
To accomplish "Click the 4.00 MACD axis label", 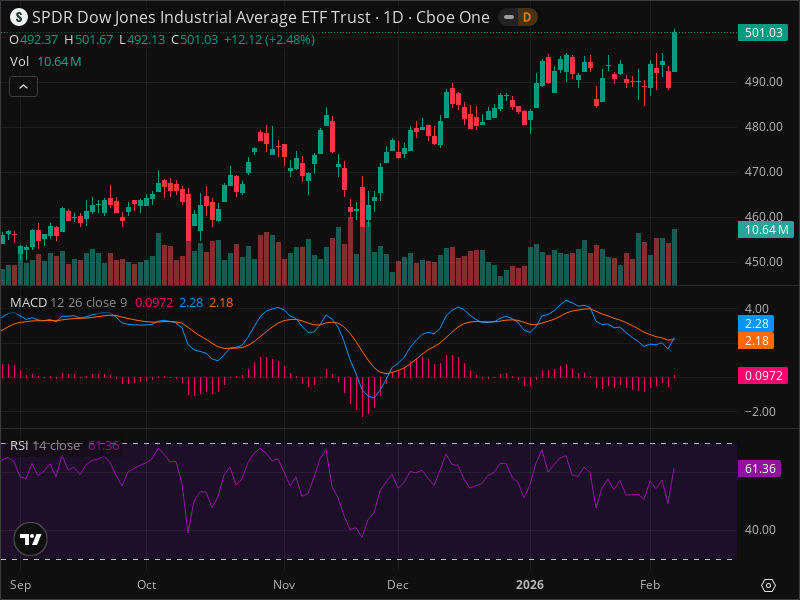I will click(757, 309).
